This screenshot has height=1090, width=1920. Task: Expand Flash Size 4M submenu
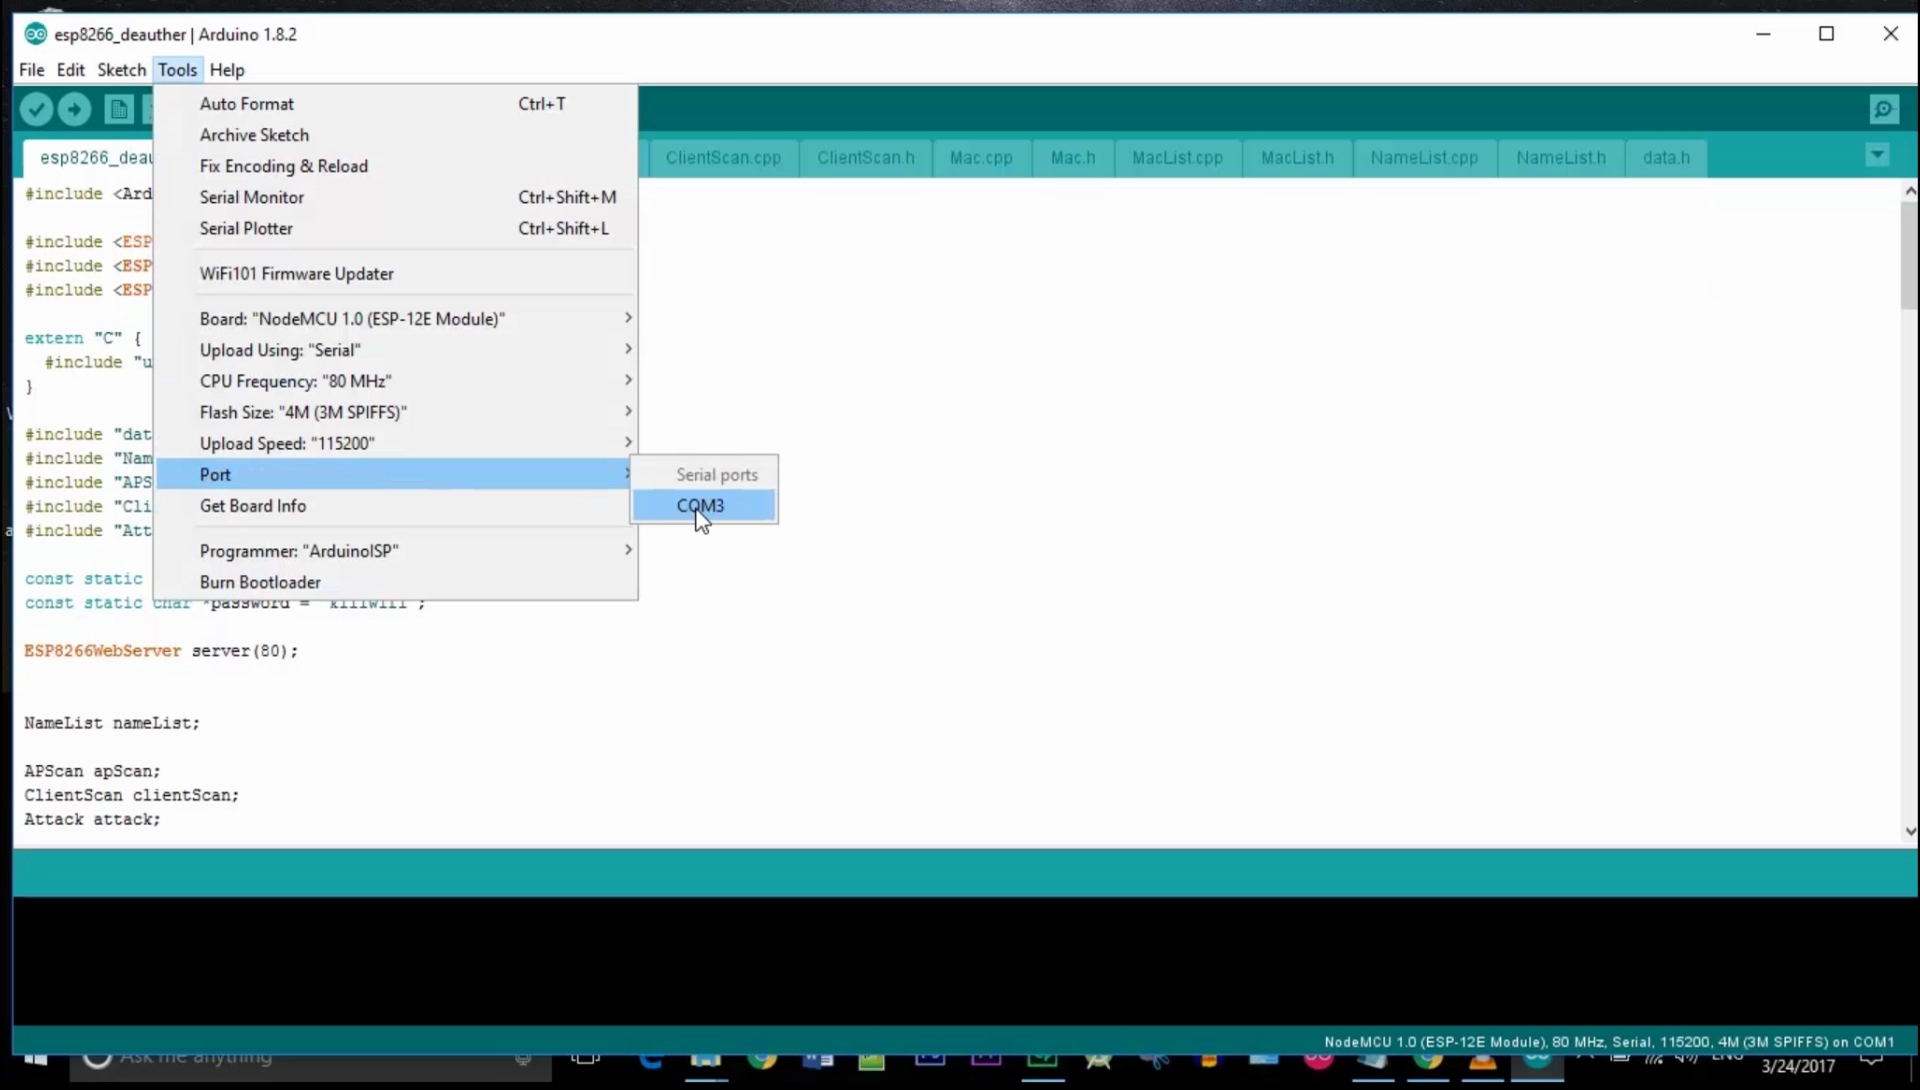point(397,412)
